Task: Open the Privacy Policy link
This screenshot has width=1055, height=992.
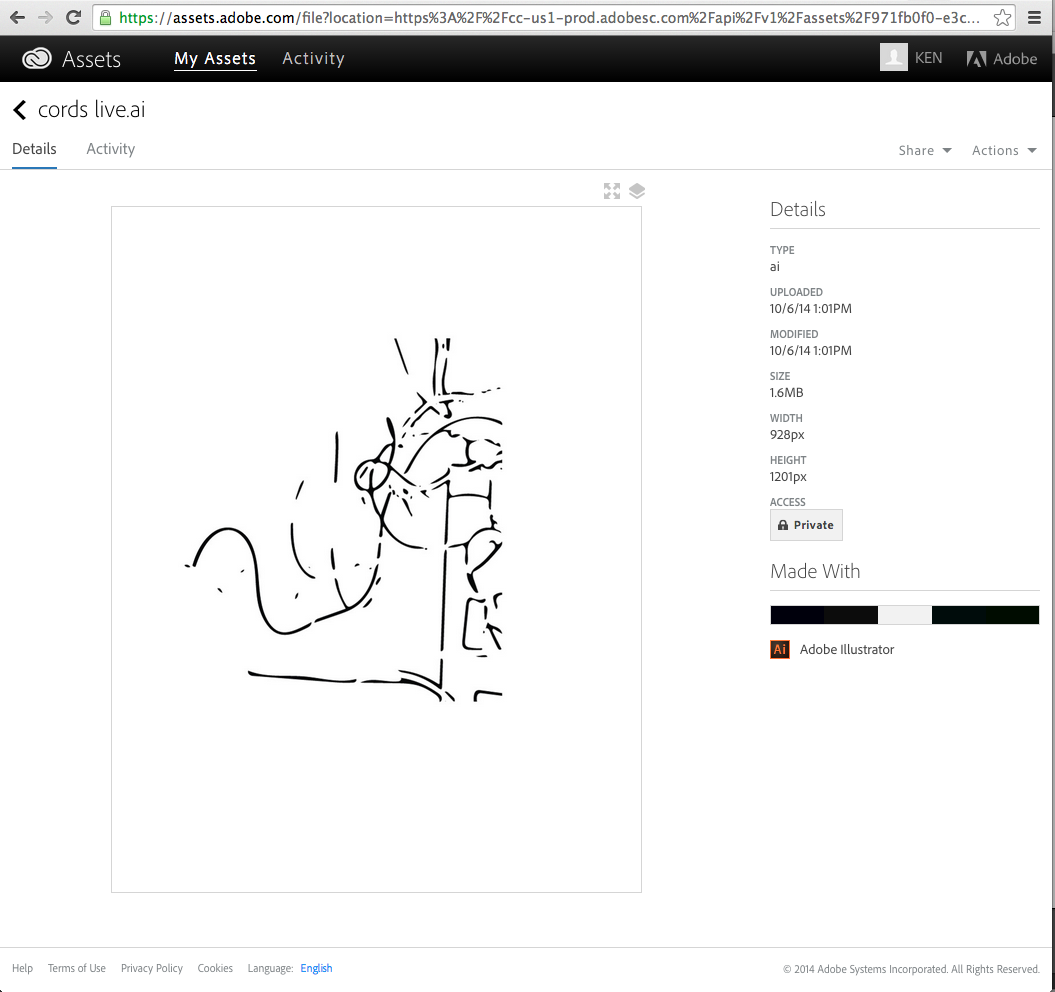Action: click(152, 968)
